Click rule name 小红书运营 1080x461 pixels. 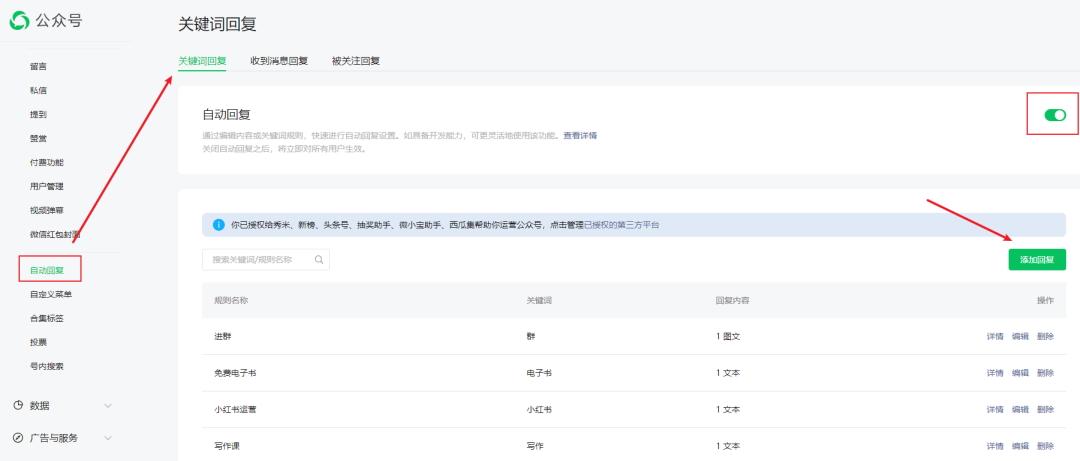pyautogui.click(x=235, y=409)
